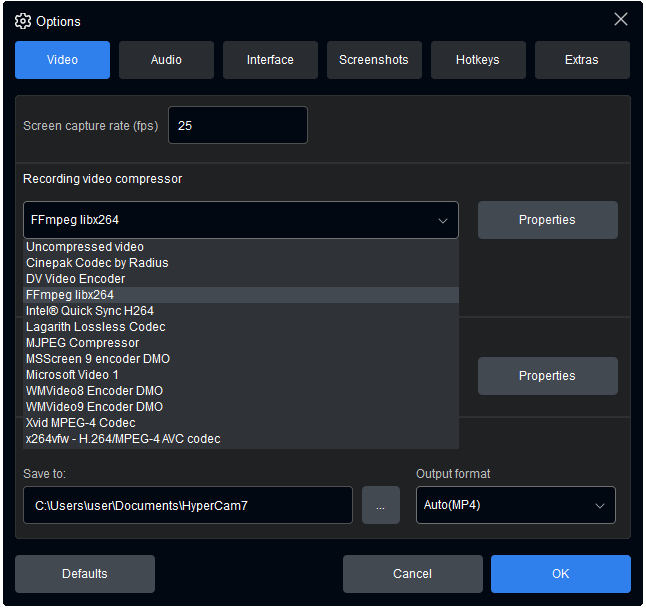The height and width of the screenshot is (610, 646).
Task: Collapse the video compressor dropdown
Action: pos(442,221)
